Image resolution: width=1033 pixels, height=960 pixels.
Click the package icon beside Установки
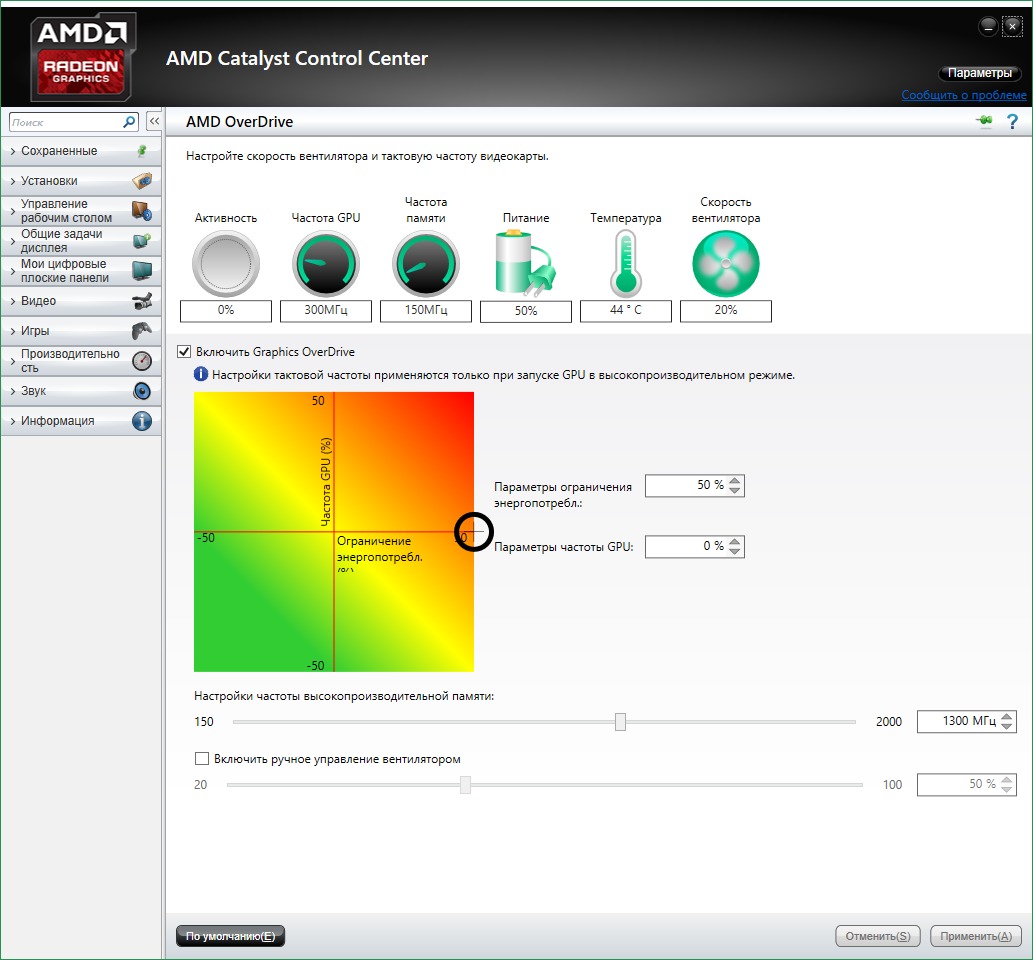pyautogui.click(x=142, y=180)
